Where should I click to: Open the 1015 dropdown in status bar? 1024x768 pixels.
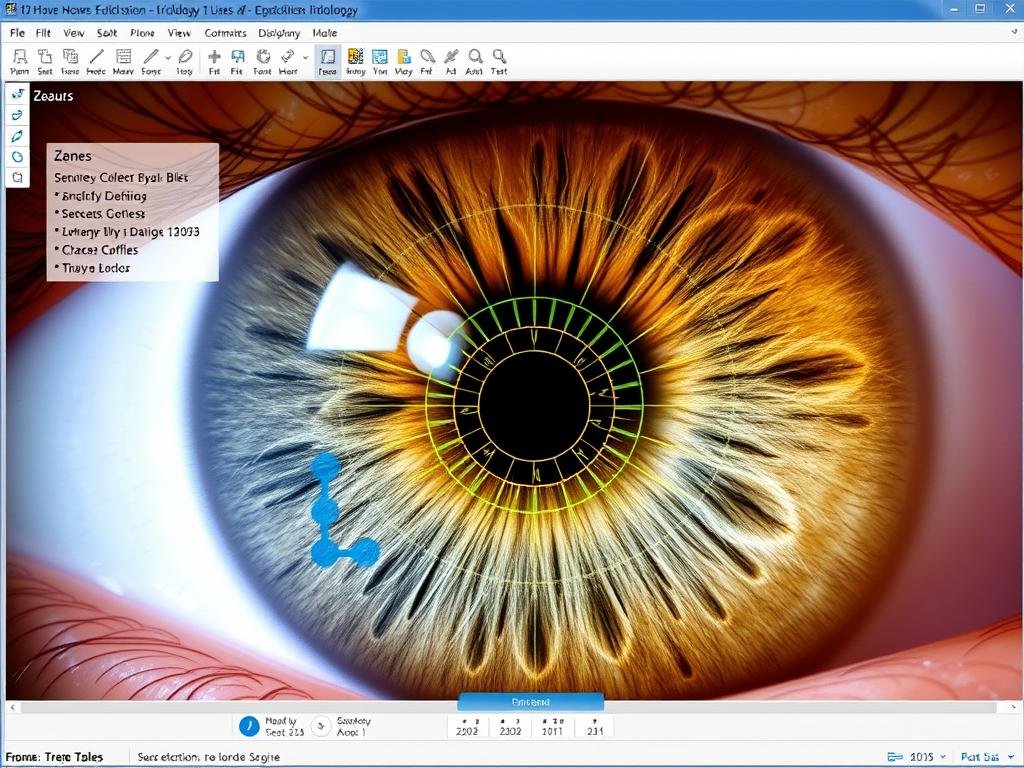943,757
